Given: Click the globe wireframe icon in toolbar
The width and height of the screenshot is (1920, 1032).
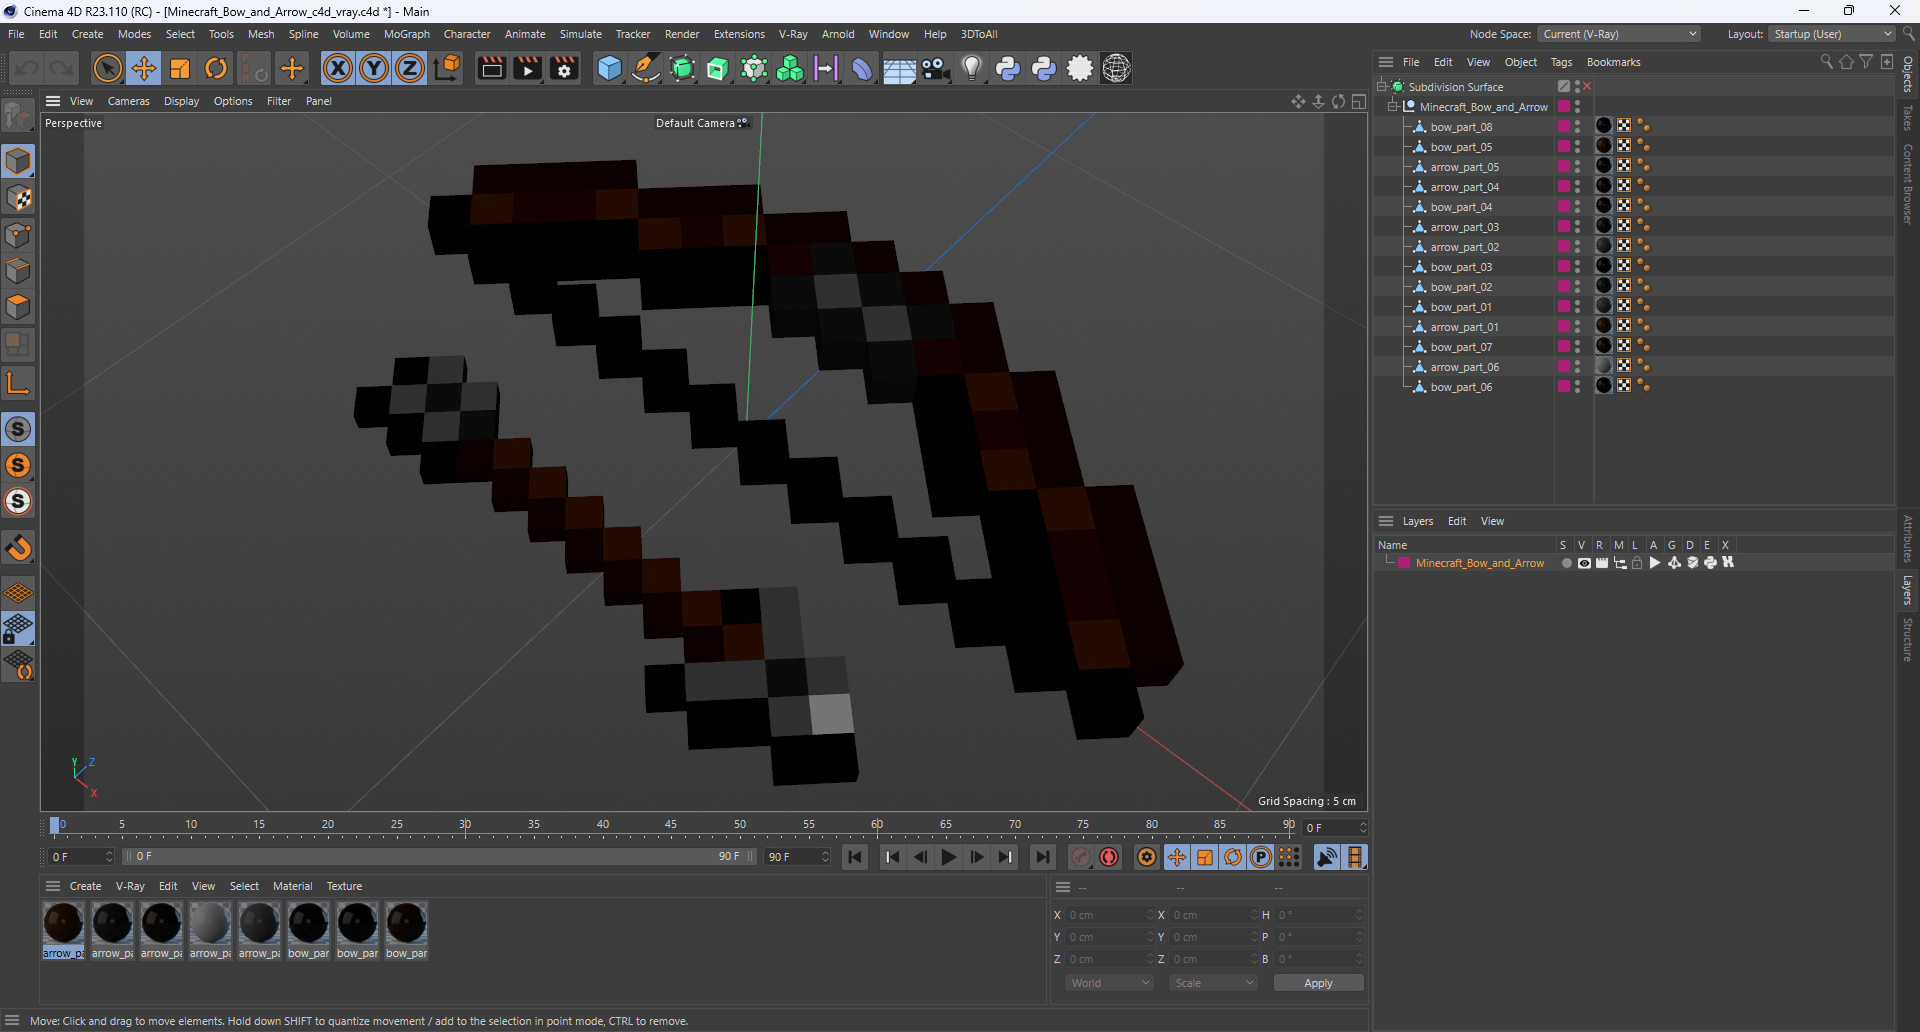Looking at the screenshot, I should 1116,68.
